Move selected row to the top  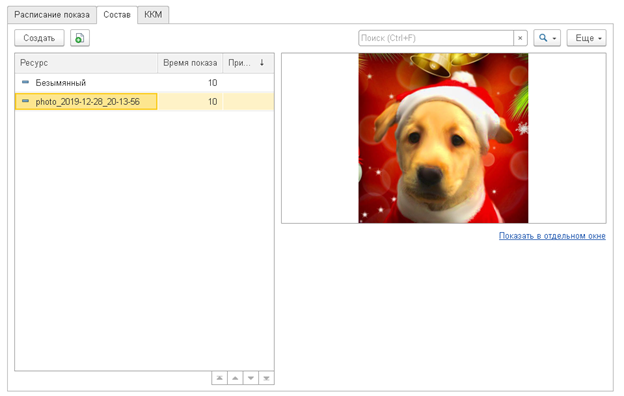pyautogui.click(x=219, y=378)
